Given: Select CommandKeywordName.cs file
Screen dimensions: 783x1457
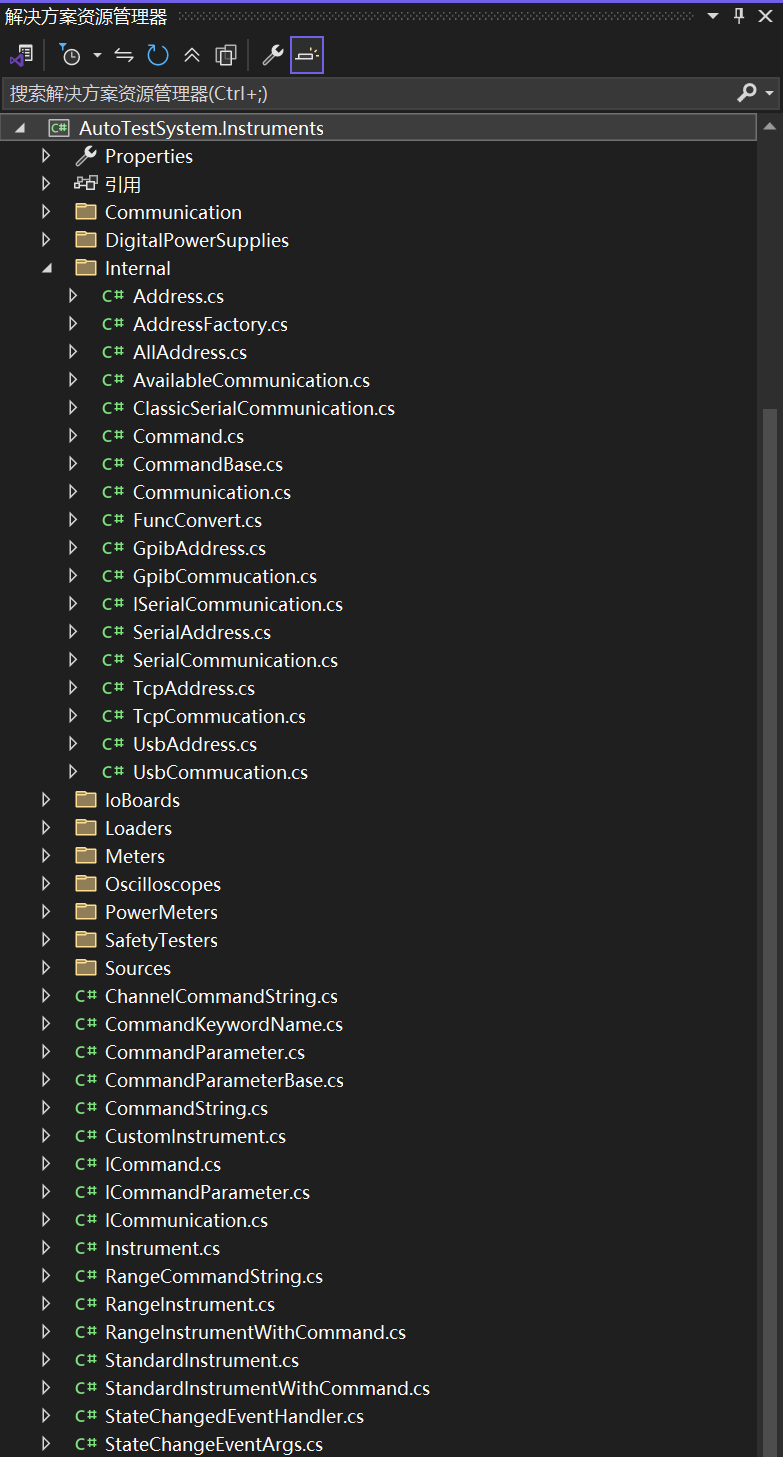Looking at the screenshot, I should click(224, 1024).
